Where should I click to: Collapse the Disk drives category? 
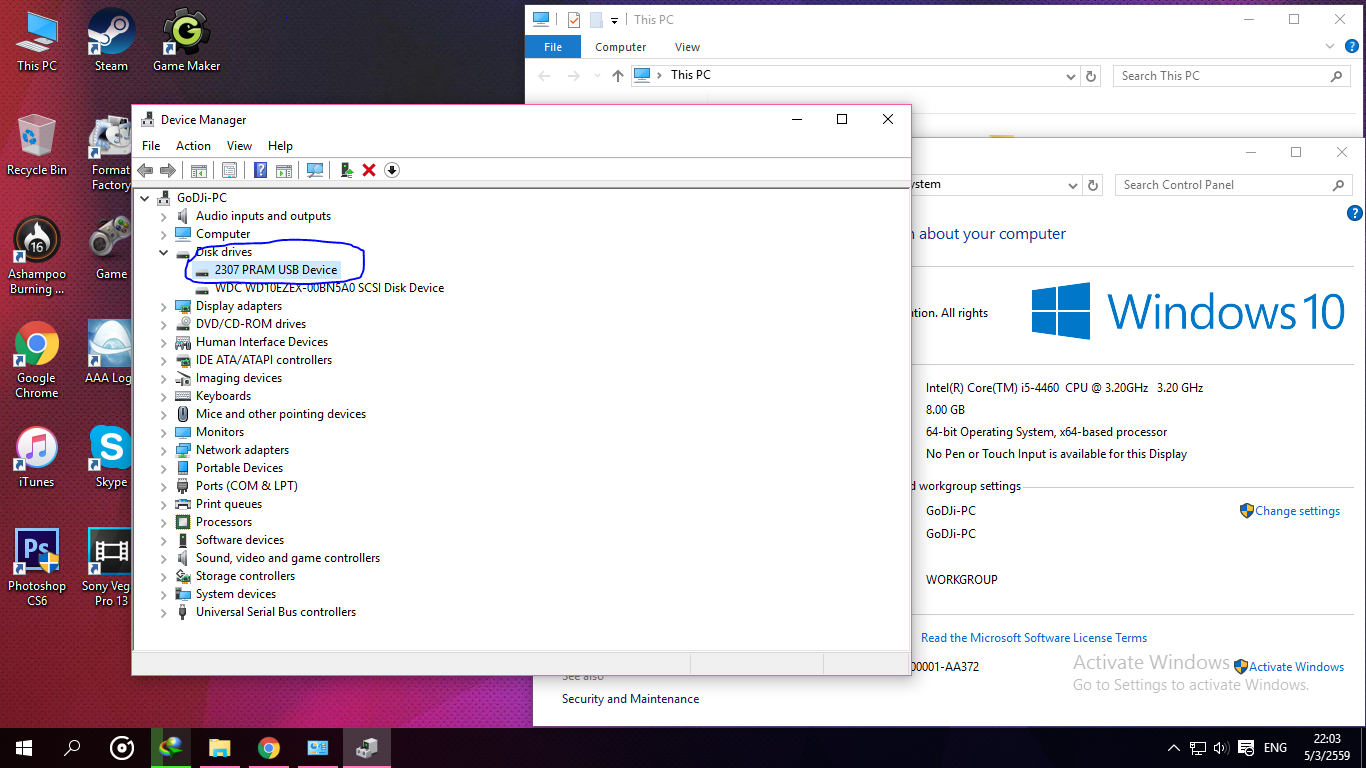(164, 252)
